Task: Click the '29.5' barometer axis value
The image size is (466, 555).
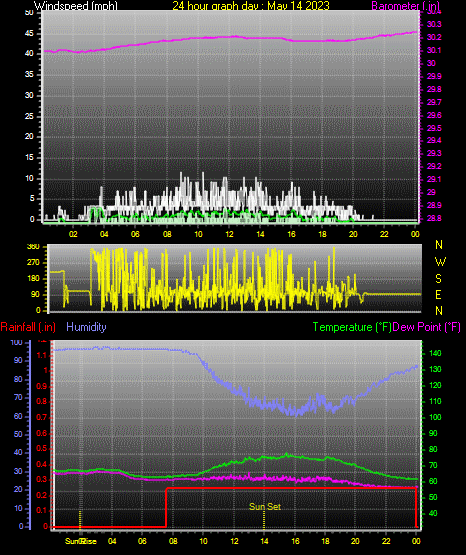Action: (434, 128)
